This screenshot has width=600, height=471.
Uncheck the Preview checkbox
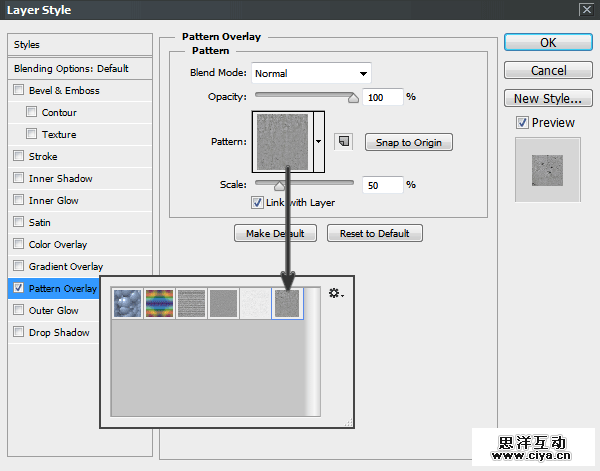click(x=522, y=123)
